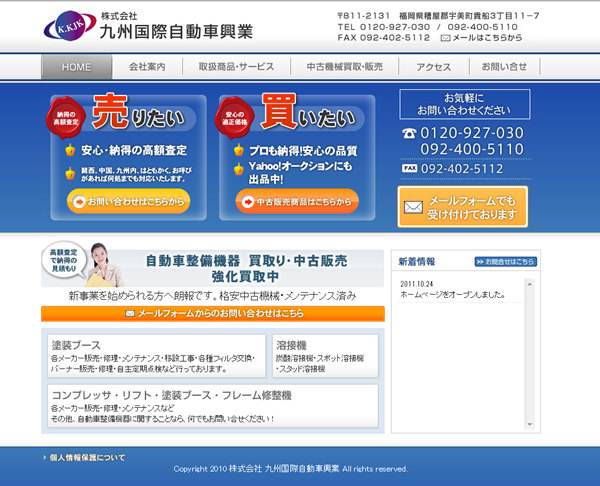The height and width of the screenshot is (486, 600).
Task: Click the 中古販売商品はこちらから orange button
Action: coord(297,201)
